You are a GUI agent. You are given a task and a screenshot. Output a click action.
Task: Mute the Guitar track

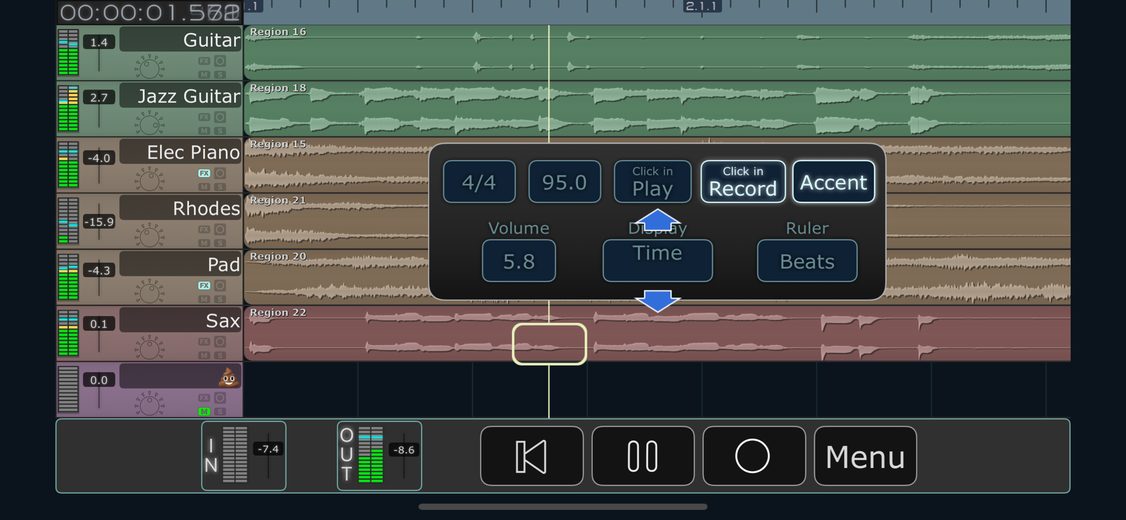tap(204, 74)
